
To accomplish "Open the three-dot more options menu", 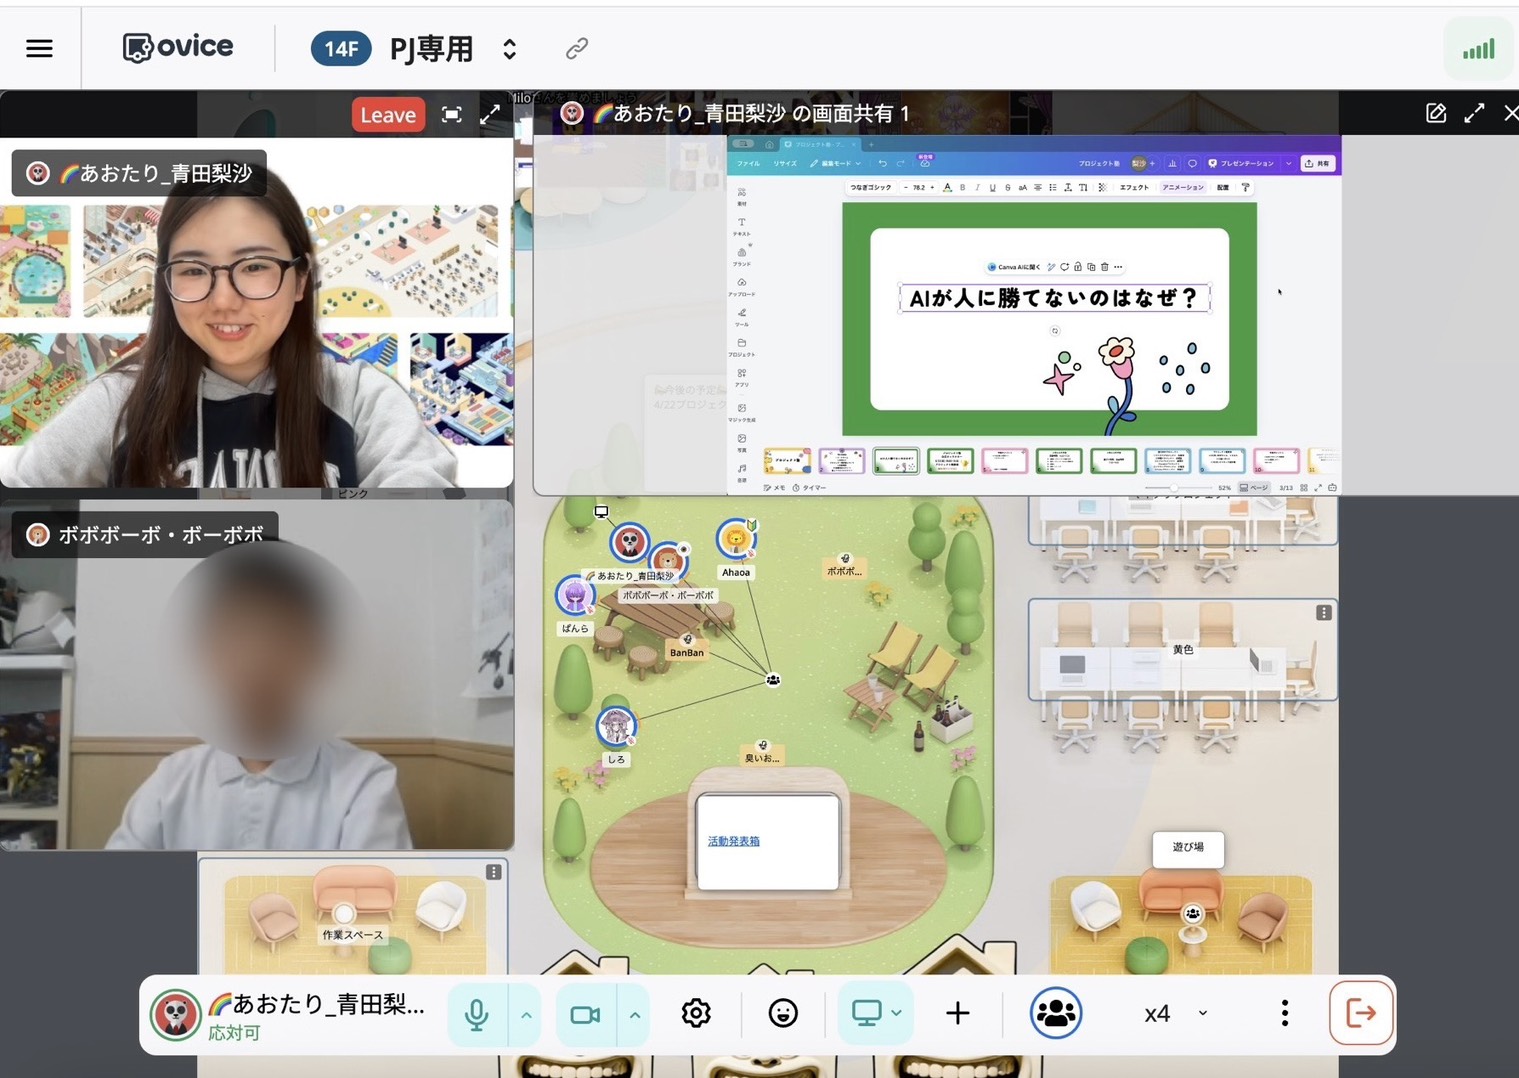I will [x=1284, y=1013].
